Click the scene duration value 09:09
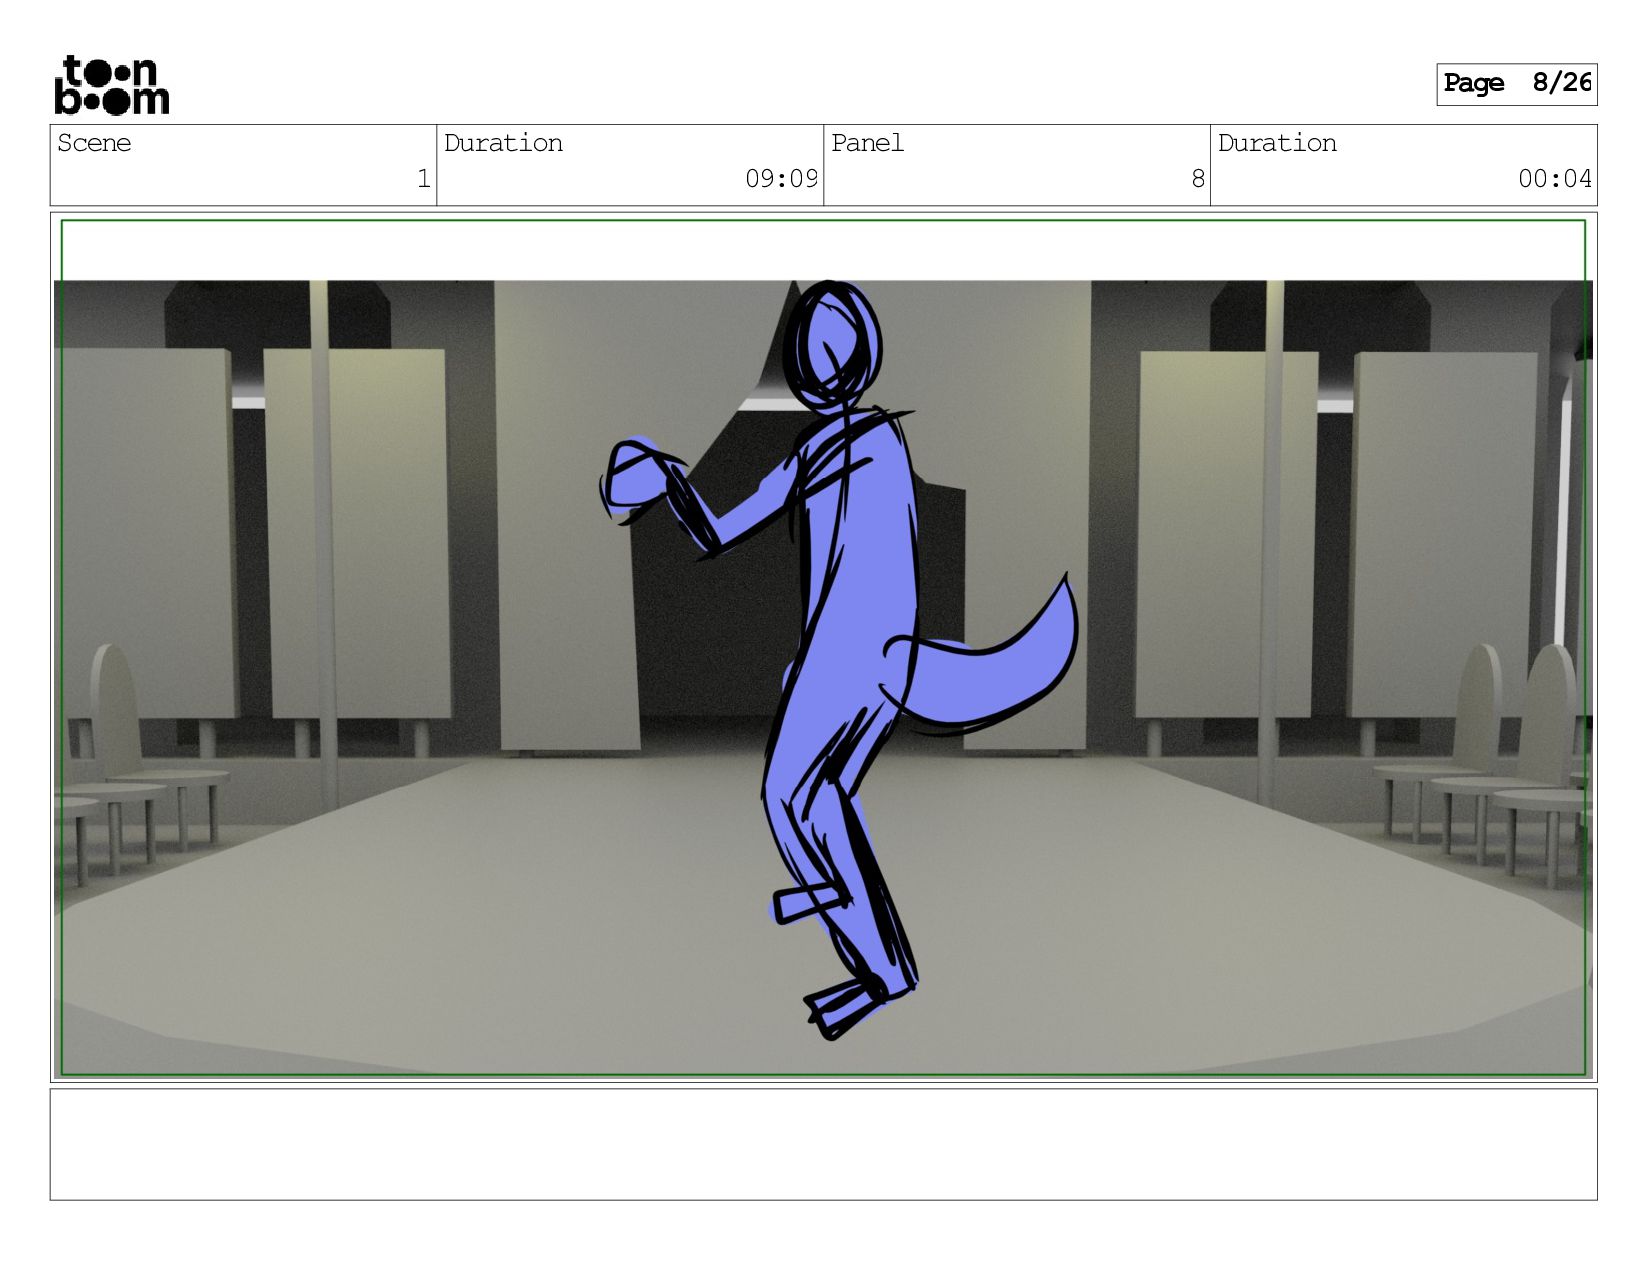1650x1275 pixels. 781,179
